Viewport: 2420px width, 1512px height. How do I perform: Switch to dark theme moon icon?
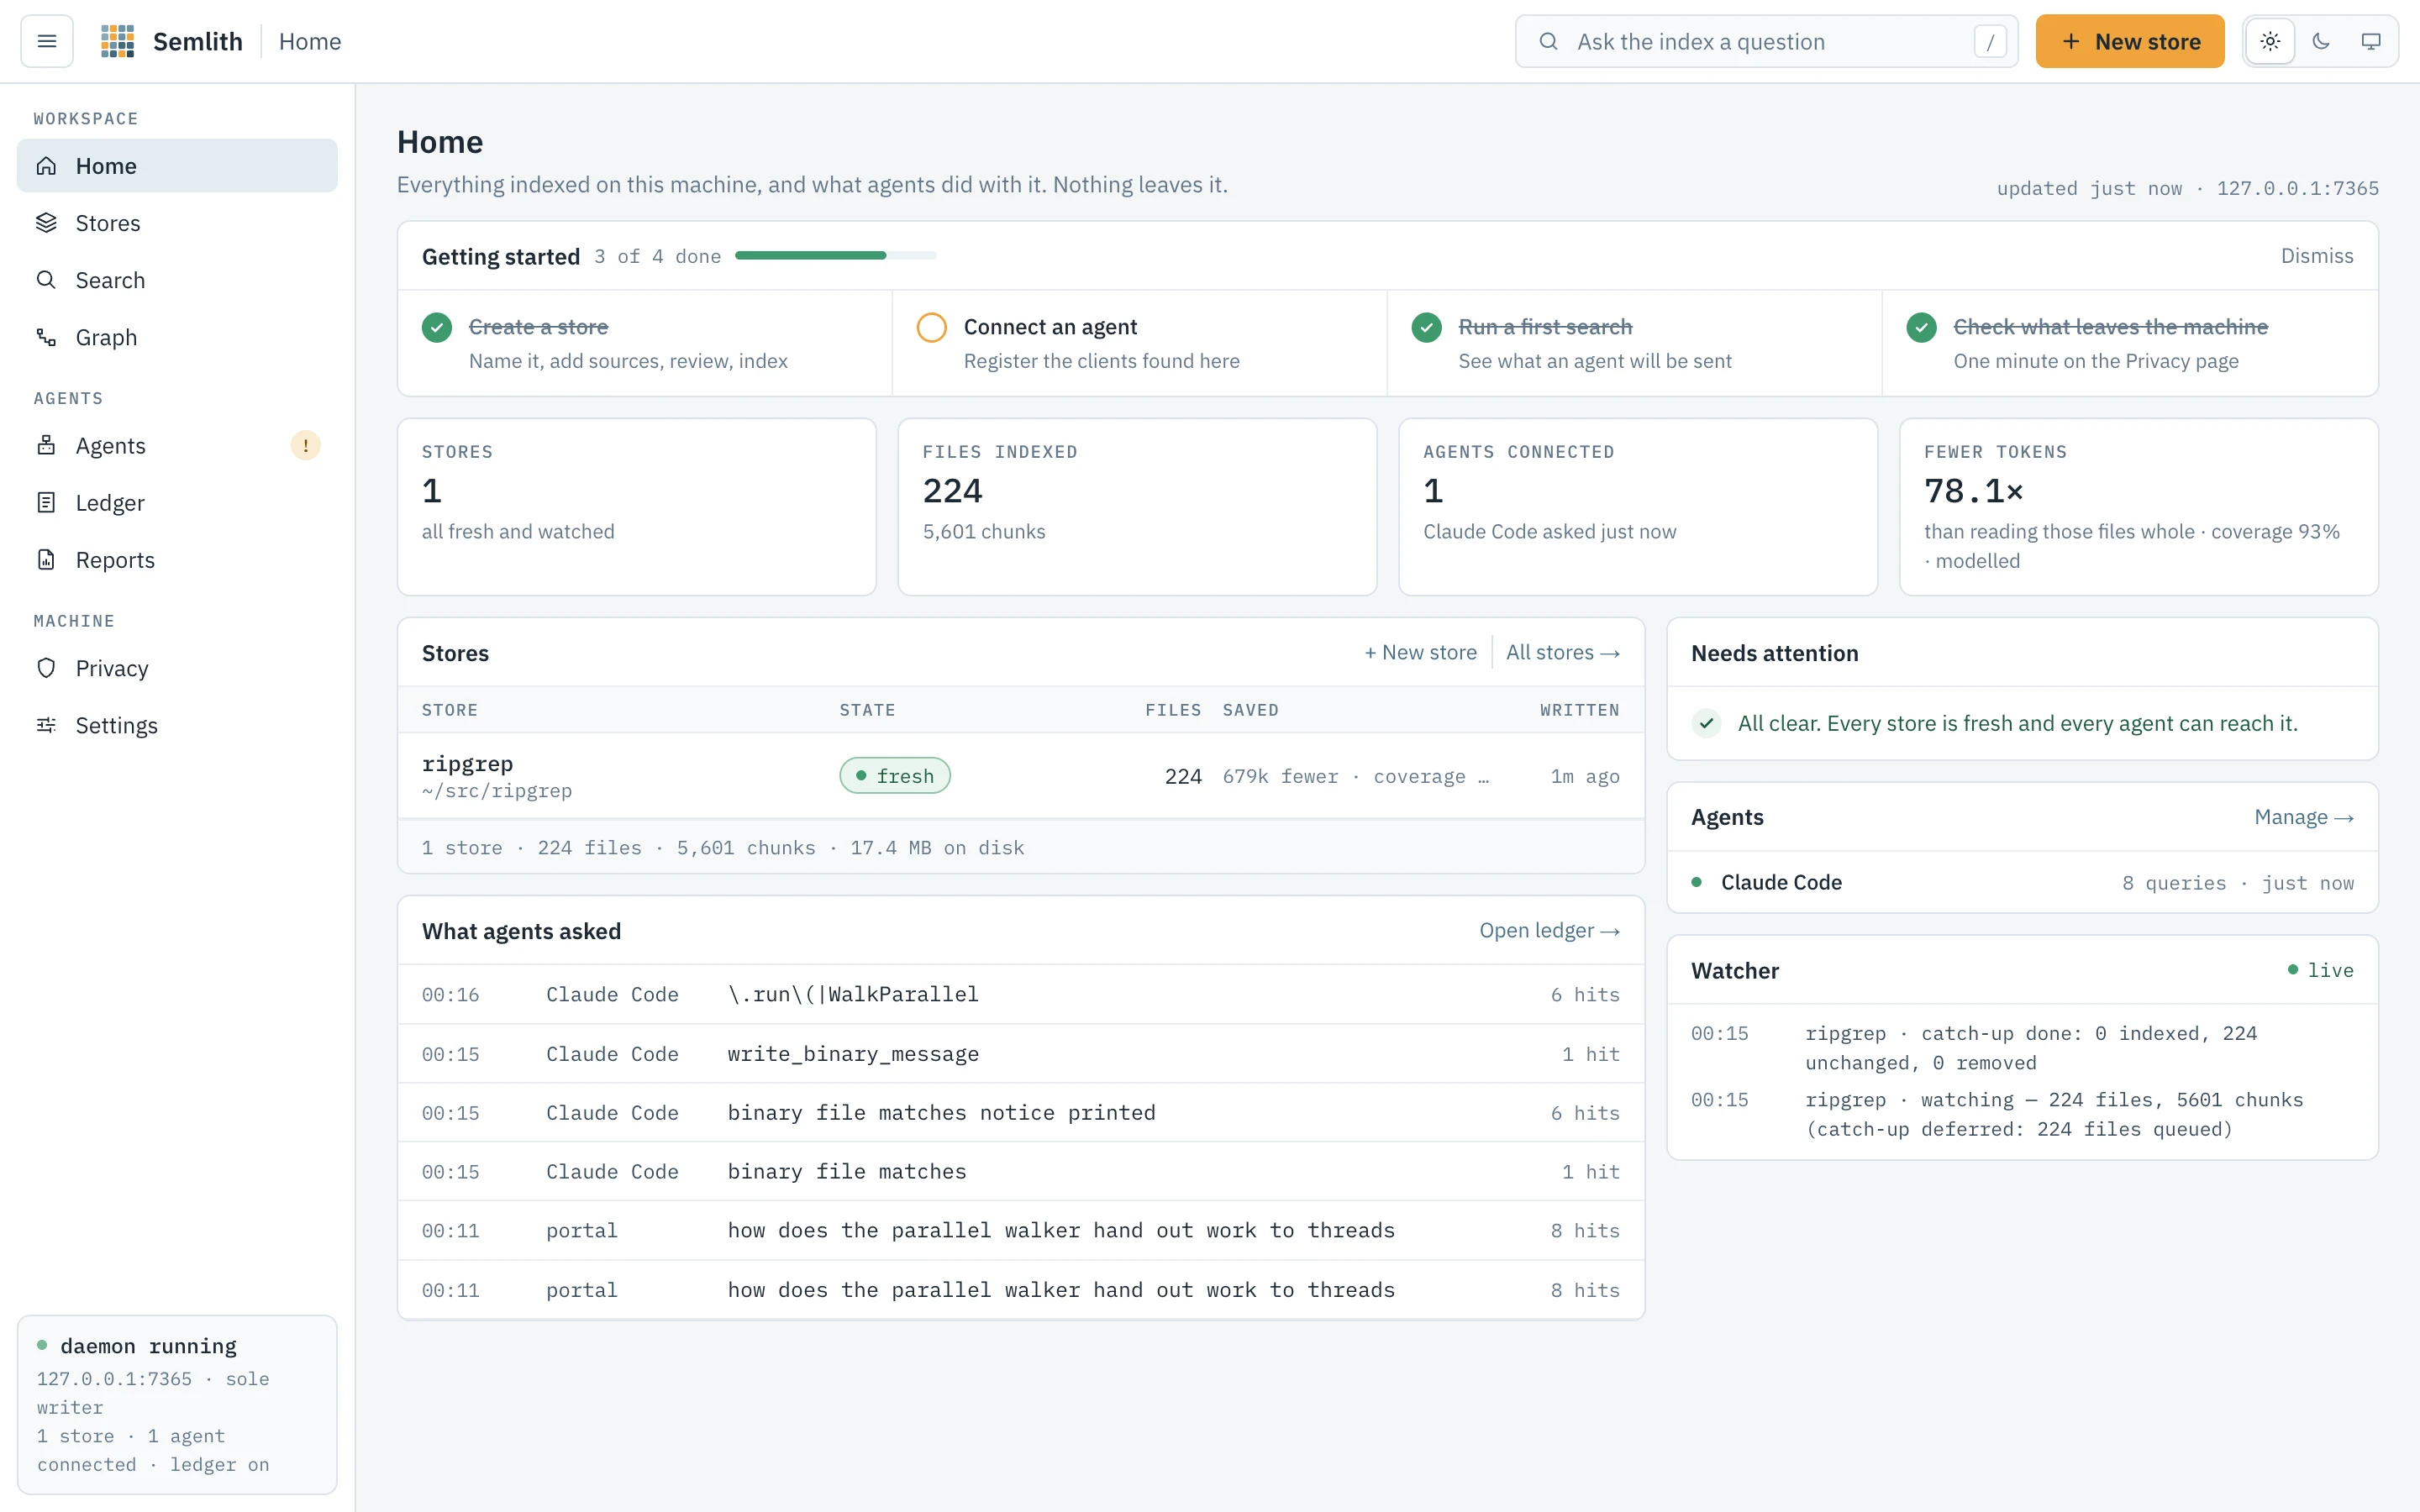(x=2321, y=41)
